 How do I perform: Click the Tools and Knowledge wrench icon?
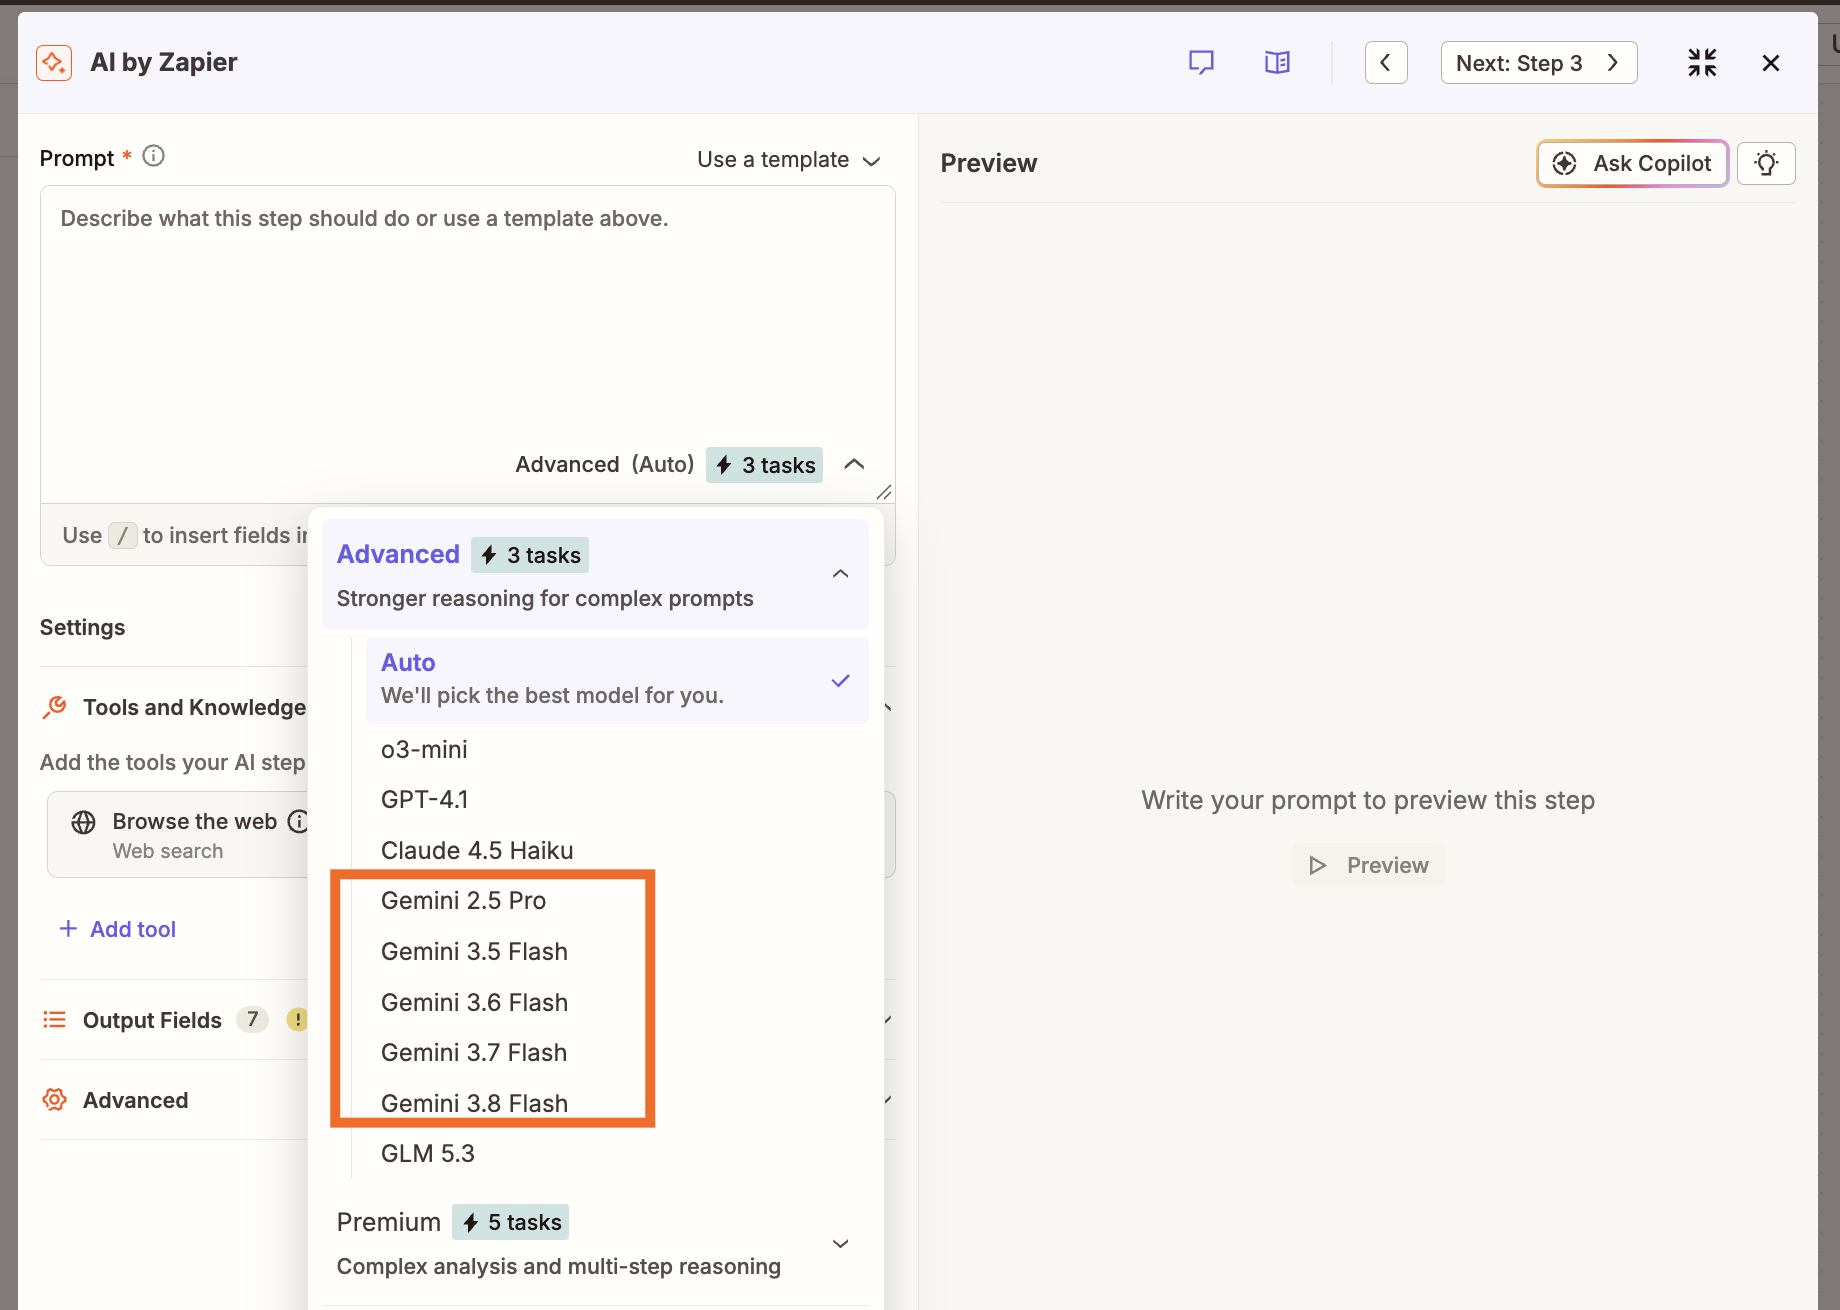[55, 707]
